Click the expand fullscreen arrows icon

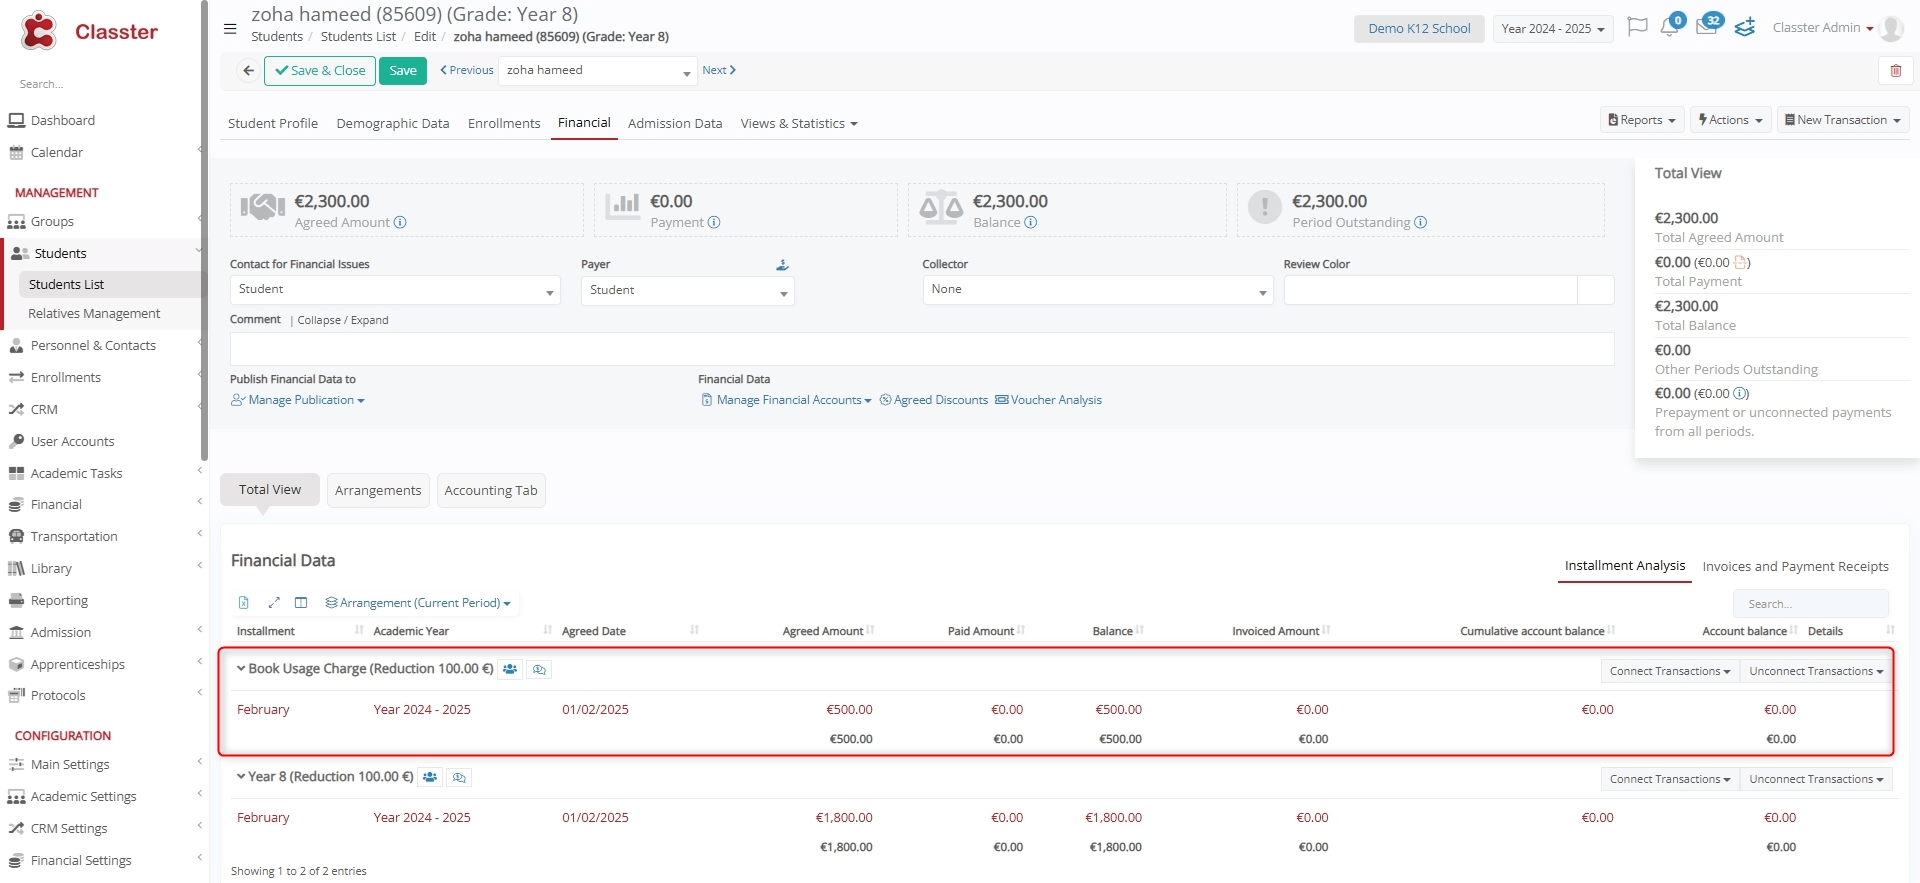(x=274, y=603)
